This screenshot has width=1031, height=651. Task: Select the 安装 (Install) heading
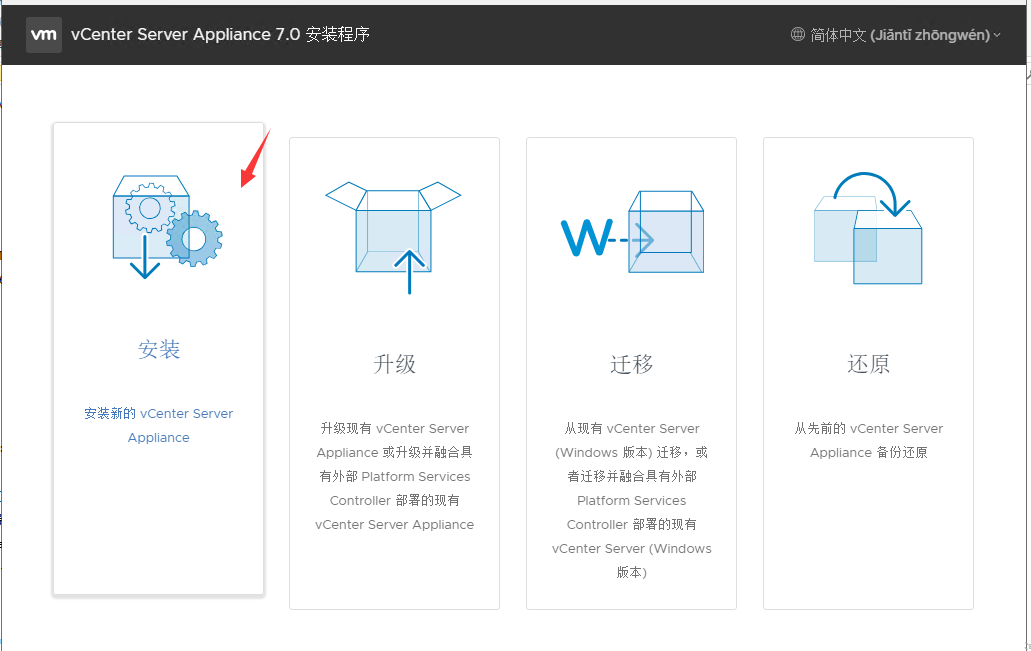[159, 349]
